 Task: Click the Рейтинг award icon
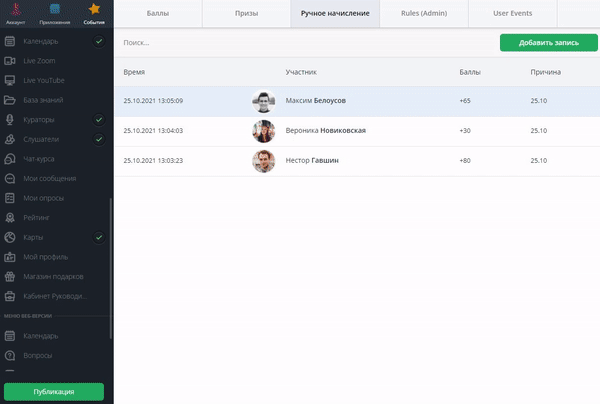coord(10,218)
